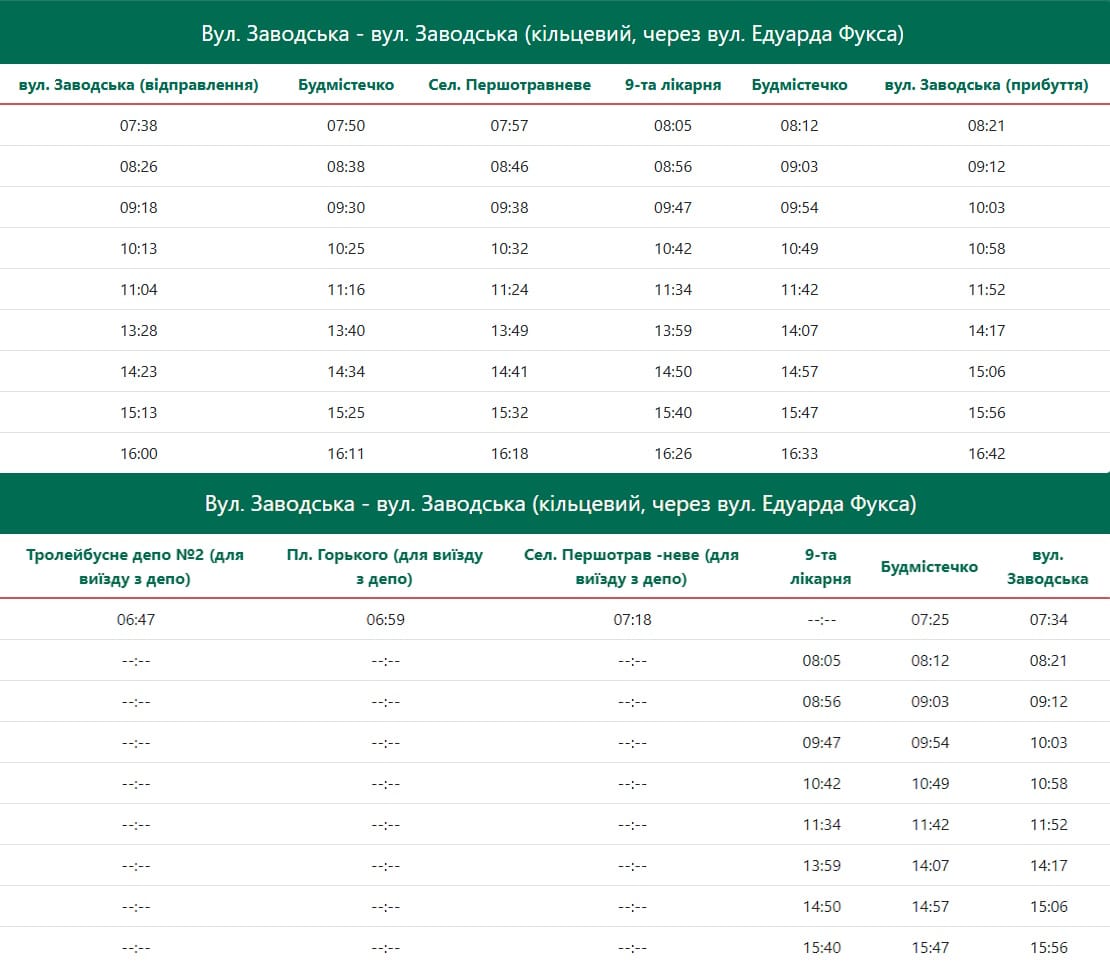Select the 13:28 departure time cell
The image size is (1110, 964).
pyautogui.click(x=138, y=331)
